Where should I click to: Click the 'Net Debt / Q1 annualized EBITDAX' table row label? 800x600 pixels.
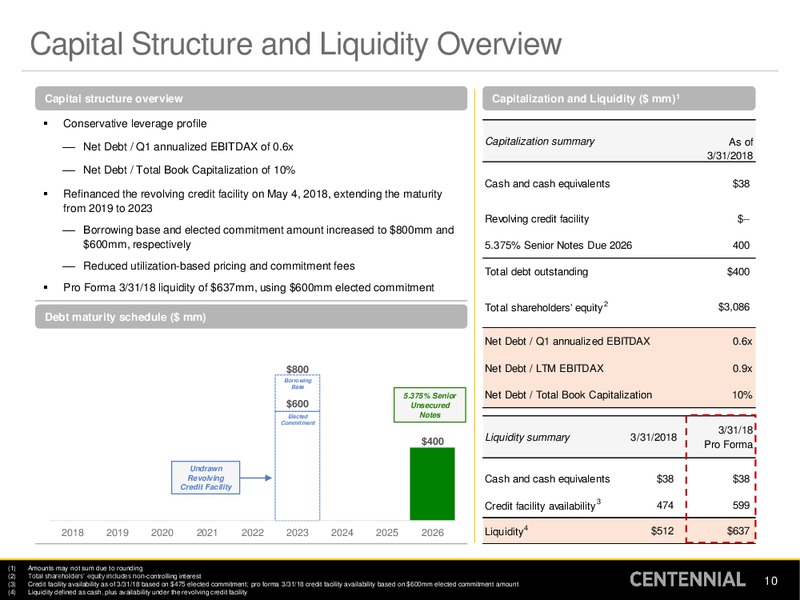coord(567,341)
